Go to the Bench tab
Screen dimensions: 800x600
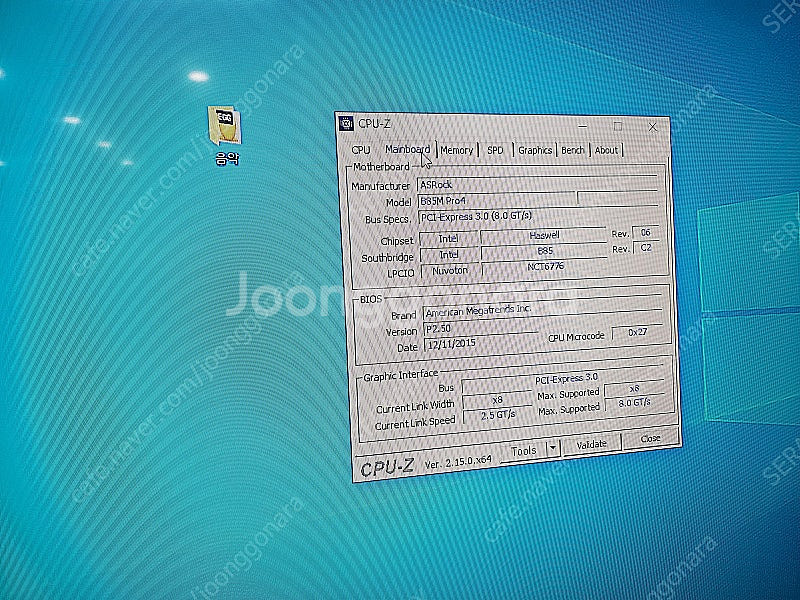[x=572, y=150]
